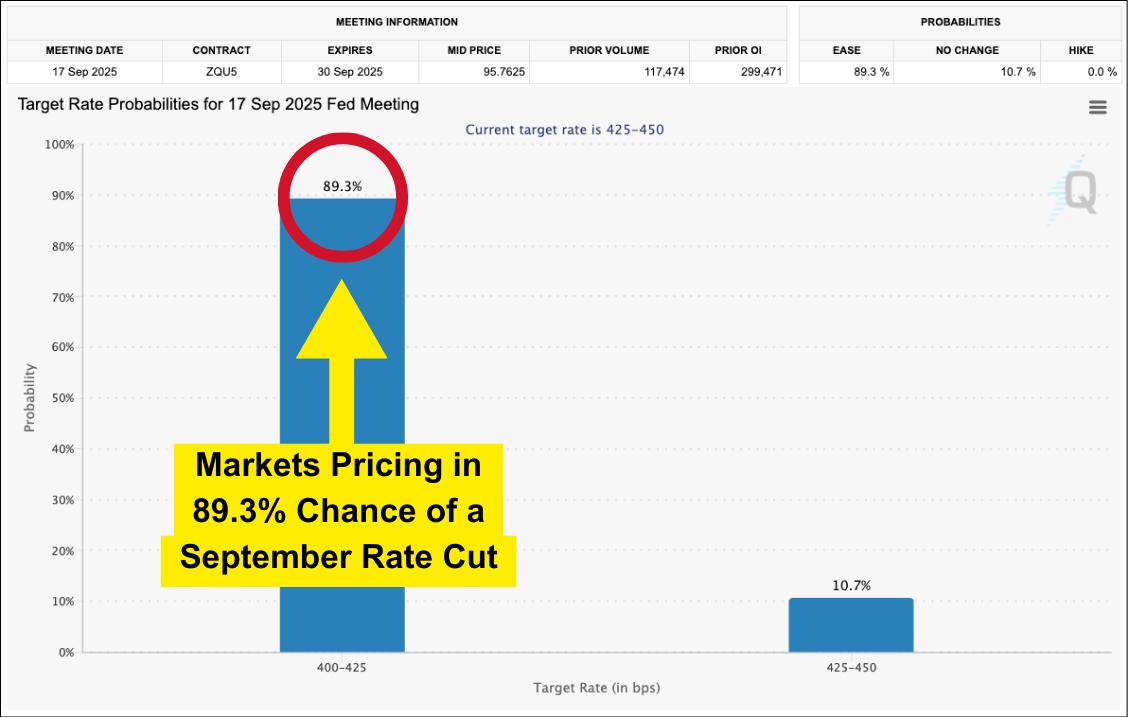
Task: Click the 10.7% bar data label
Action: click(x=850, y=586)
